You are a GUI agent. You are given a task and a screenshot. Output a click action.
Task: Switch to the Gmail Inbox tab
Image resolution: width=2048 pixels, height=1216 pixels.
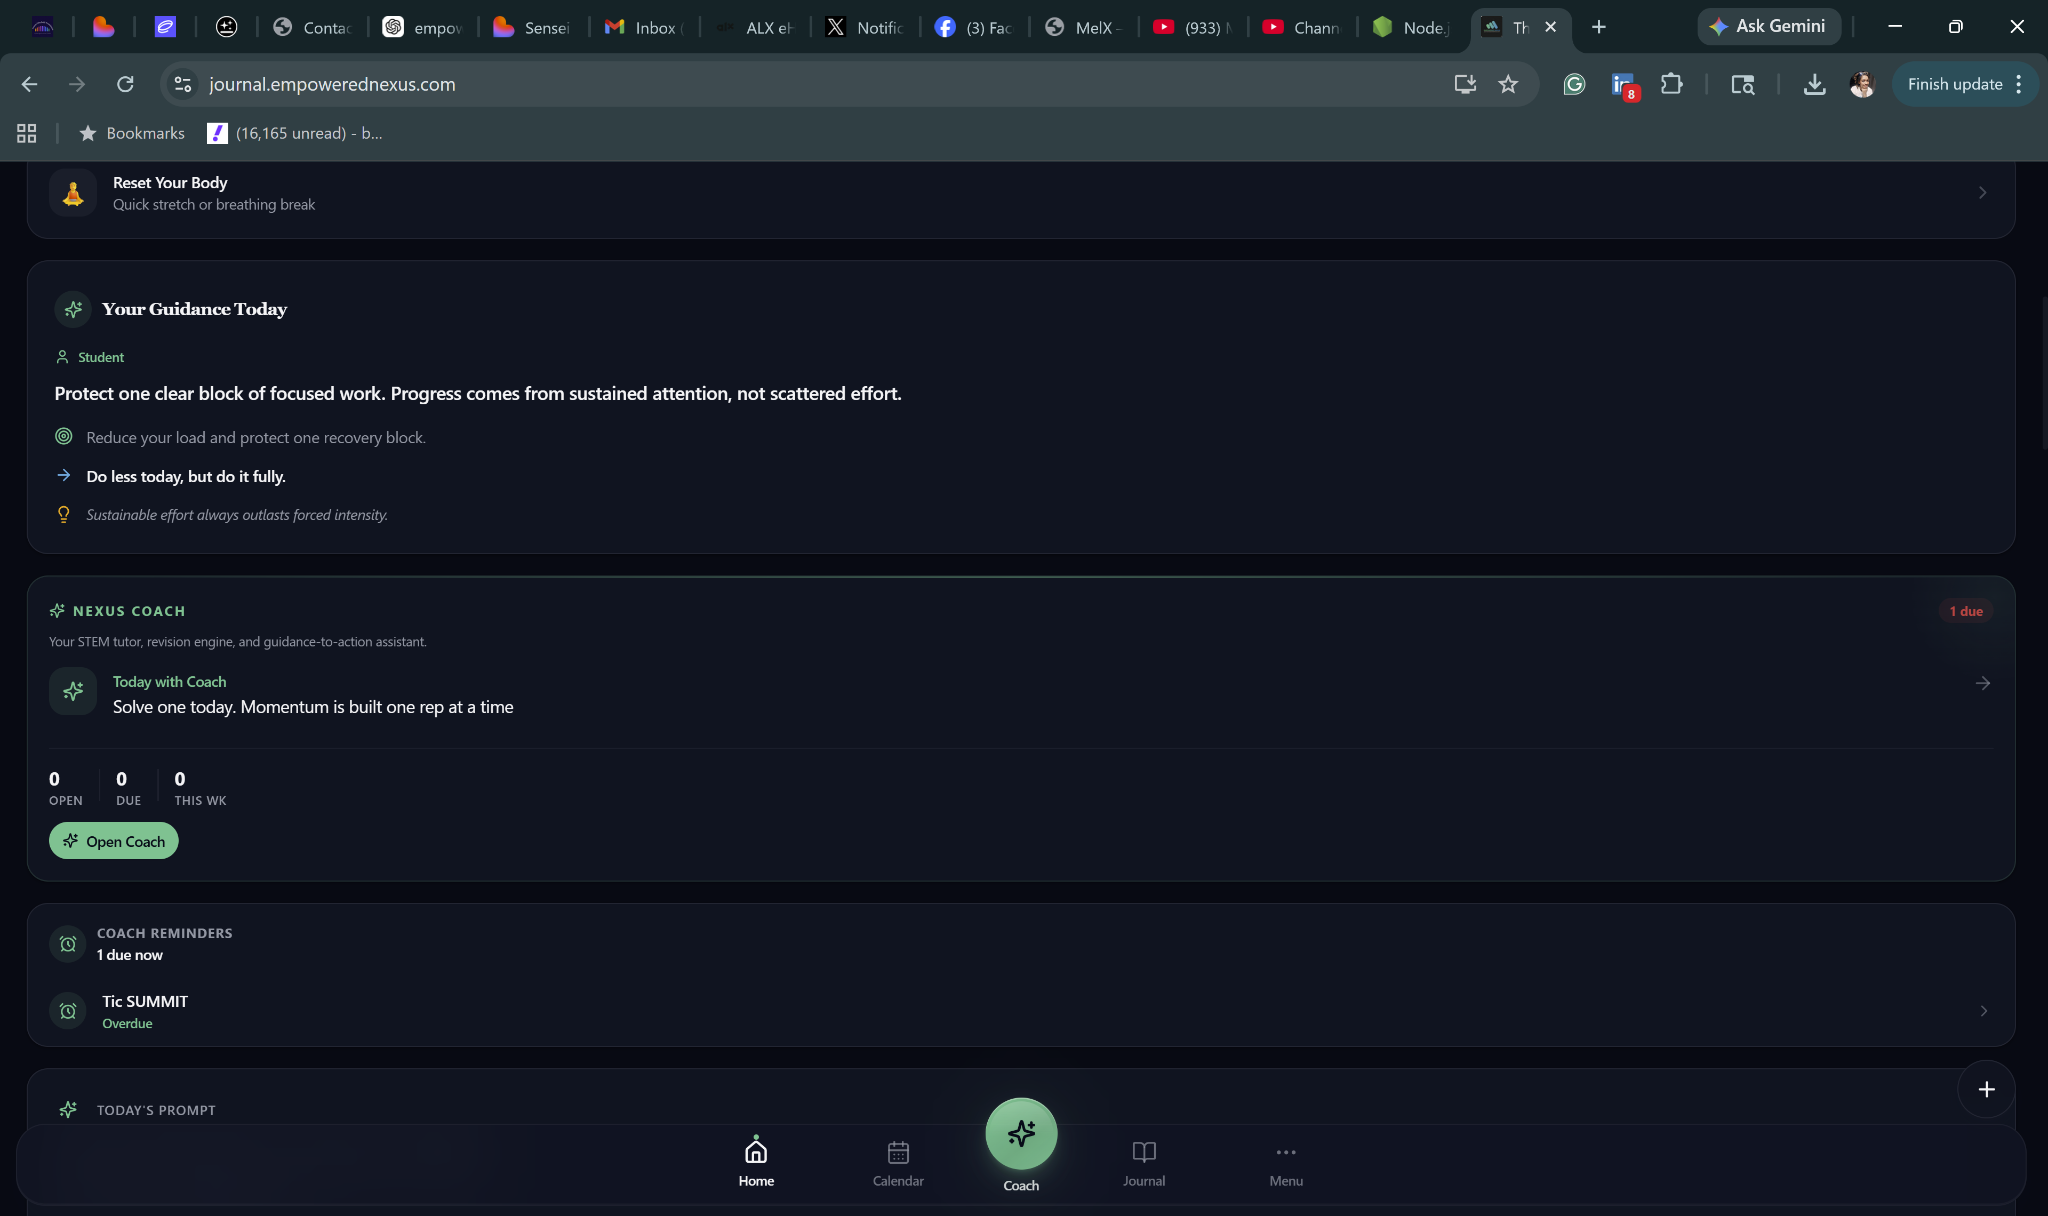[x=644, y=27]
